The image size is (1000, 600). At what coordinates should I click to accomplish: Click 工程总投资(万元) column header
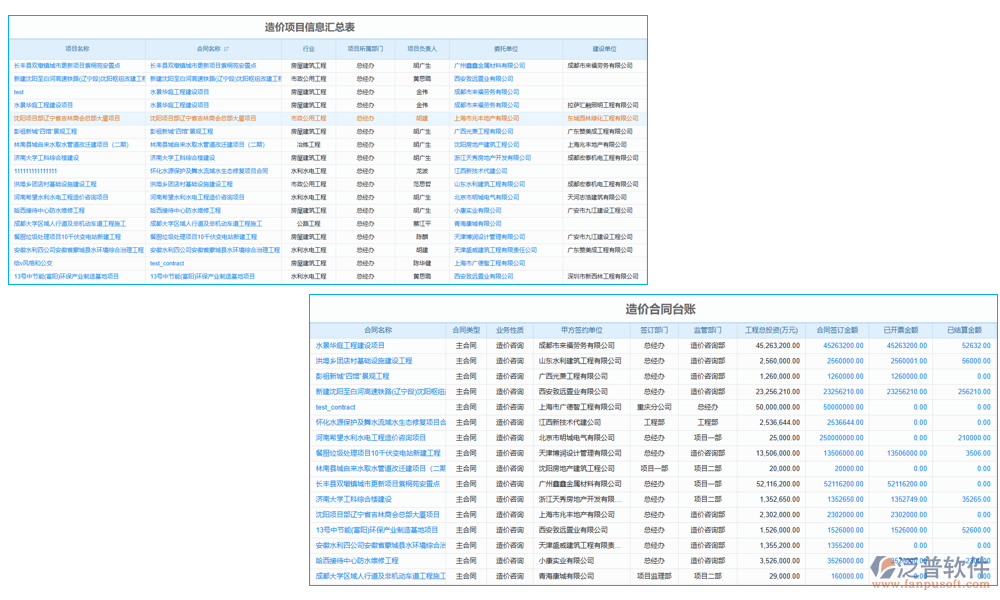pos(771,329)
